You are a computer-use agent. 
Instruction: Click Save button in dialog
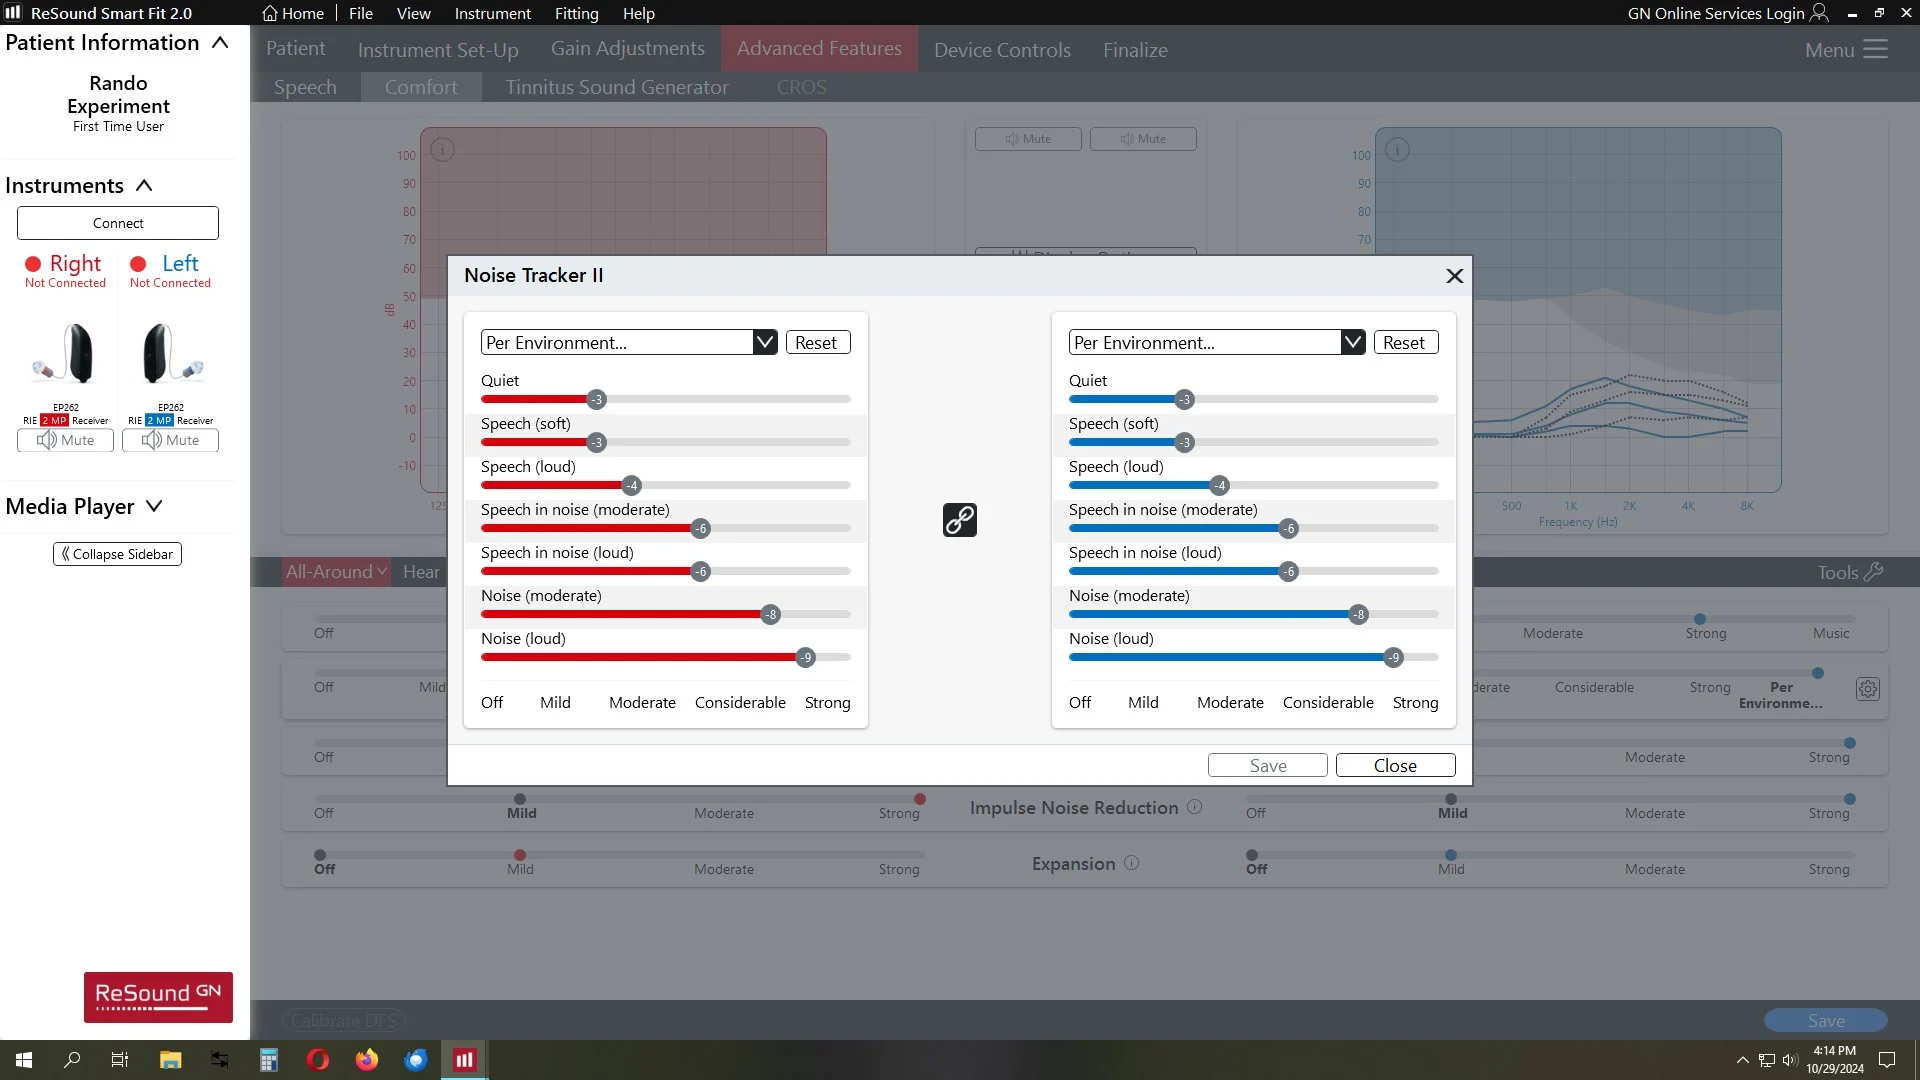click(1267, 765)
